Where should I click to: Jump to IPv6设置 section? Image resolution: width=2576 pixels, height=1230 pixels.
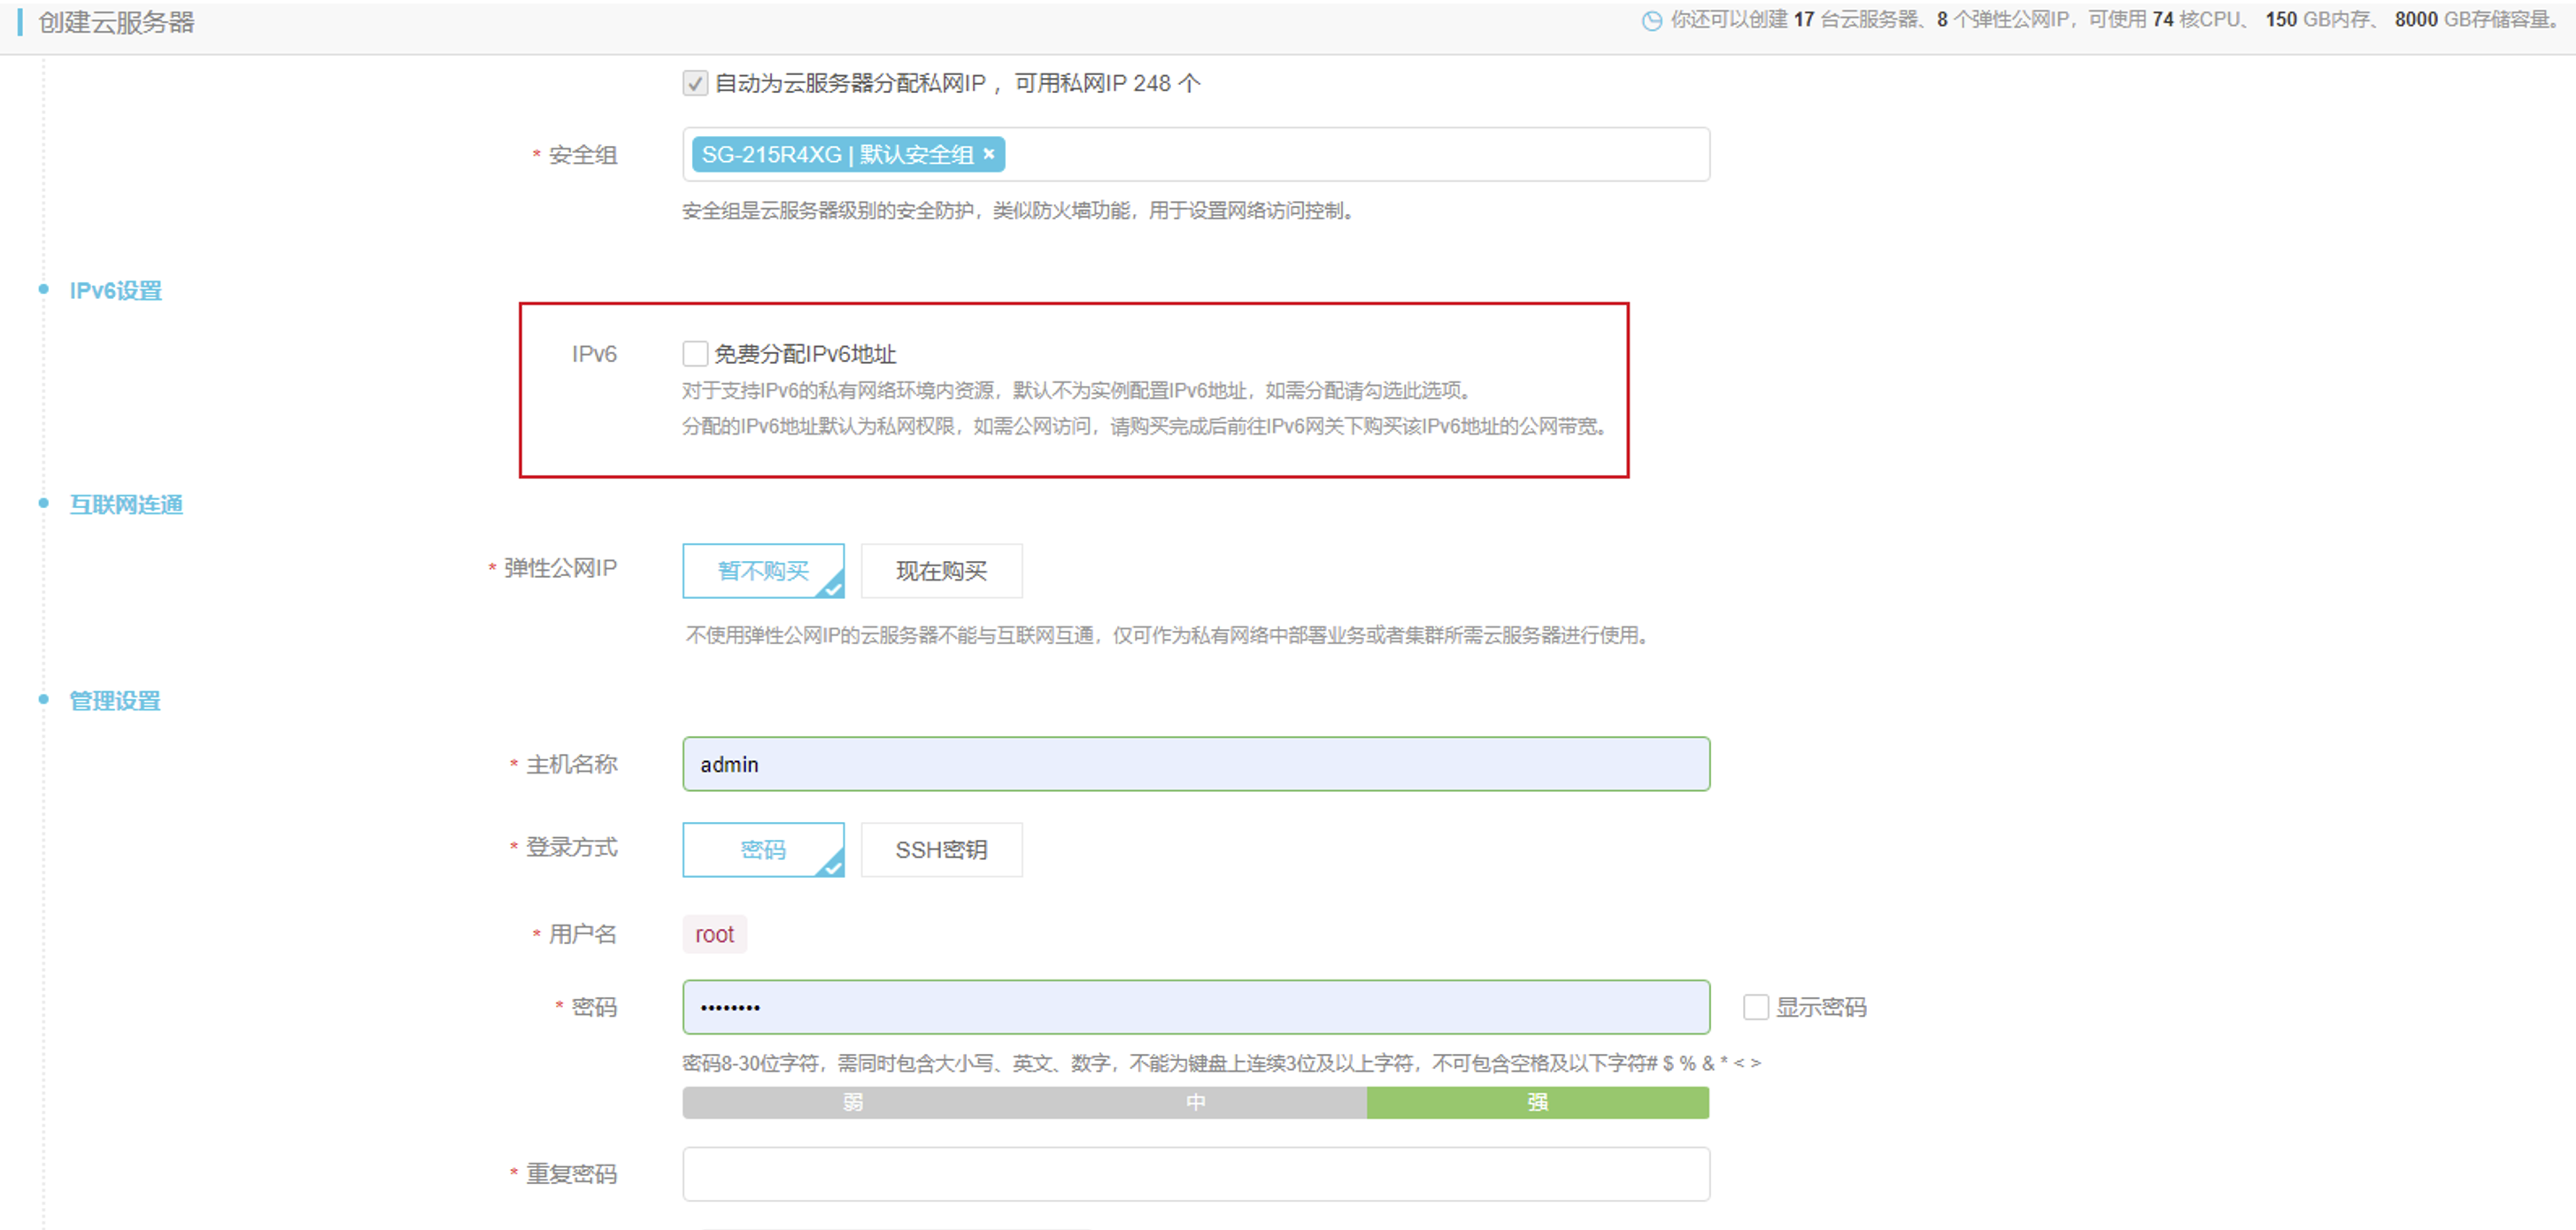[x=115, y=291]
